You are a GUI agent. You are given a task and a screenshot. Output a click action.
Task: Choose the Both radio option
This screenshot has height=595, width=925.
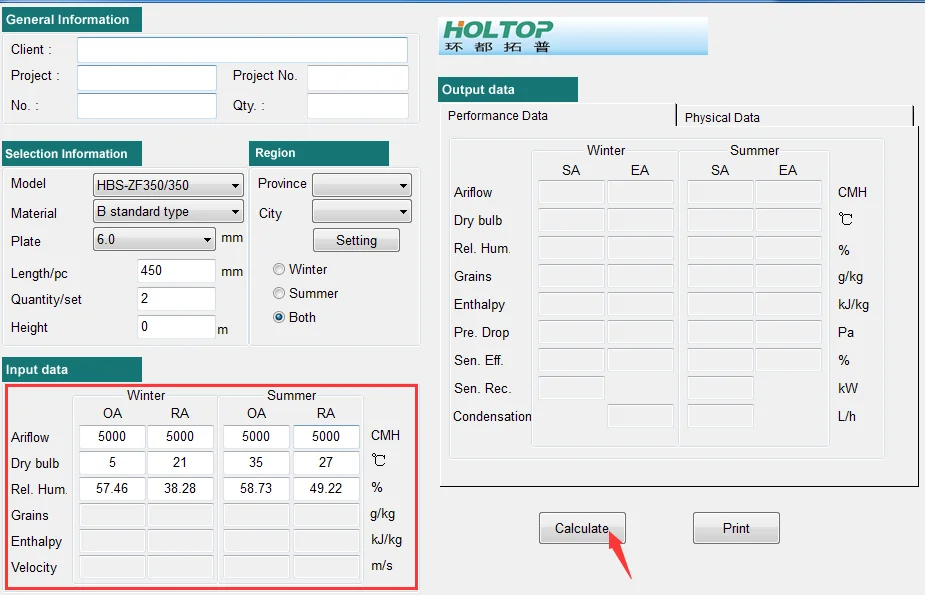(279, 317)
